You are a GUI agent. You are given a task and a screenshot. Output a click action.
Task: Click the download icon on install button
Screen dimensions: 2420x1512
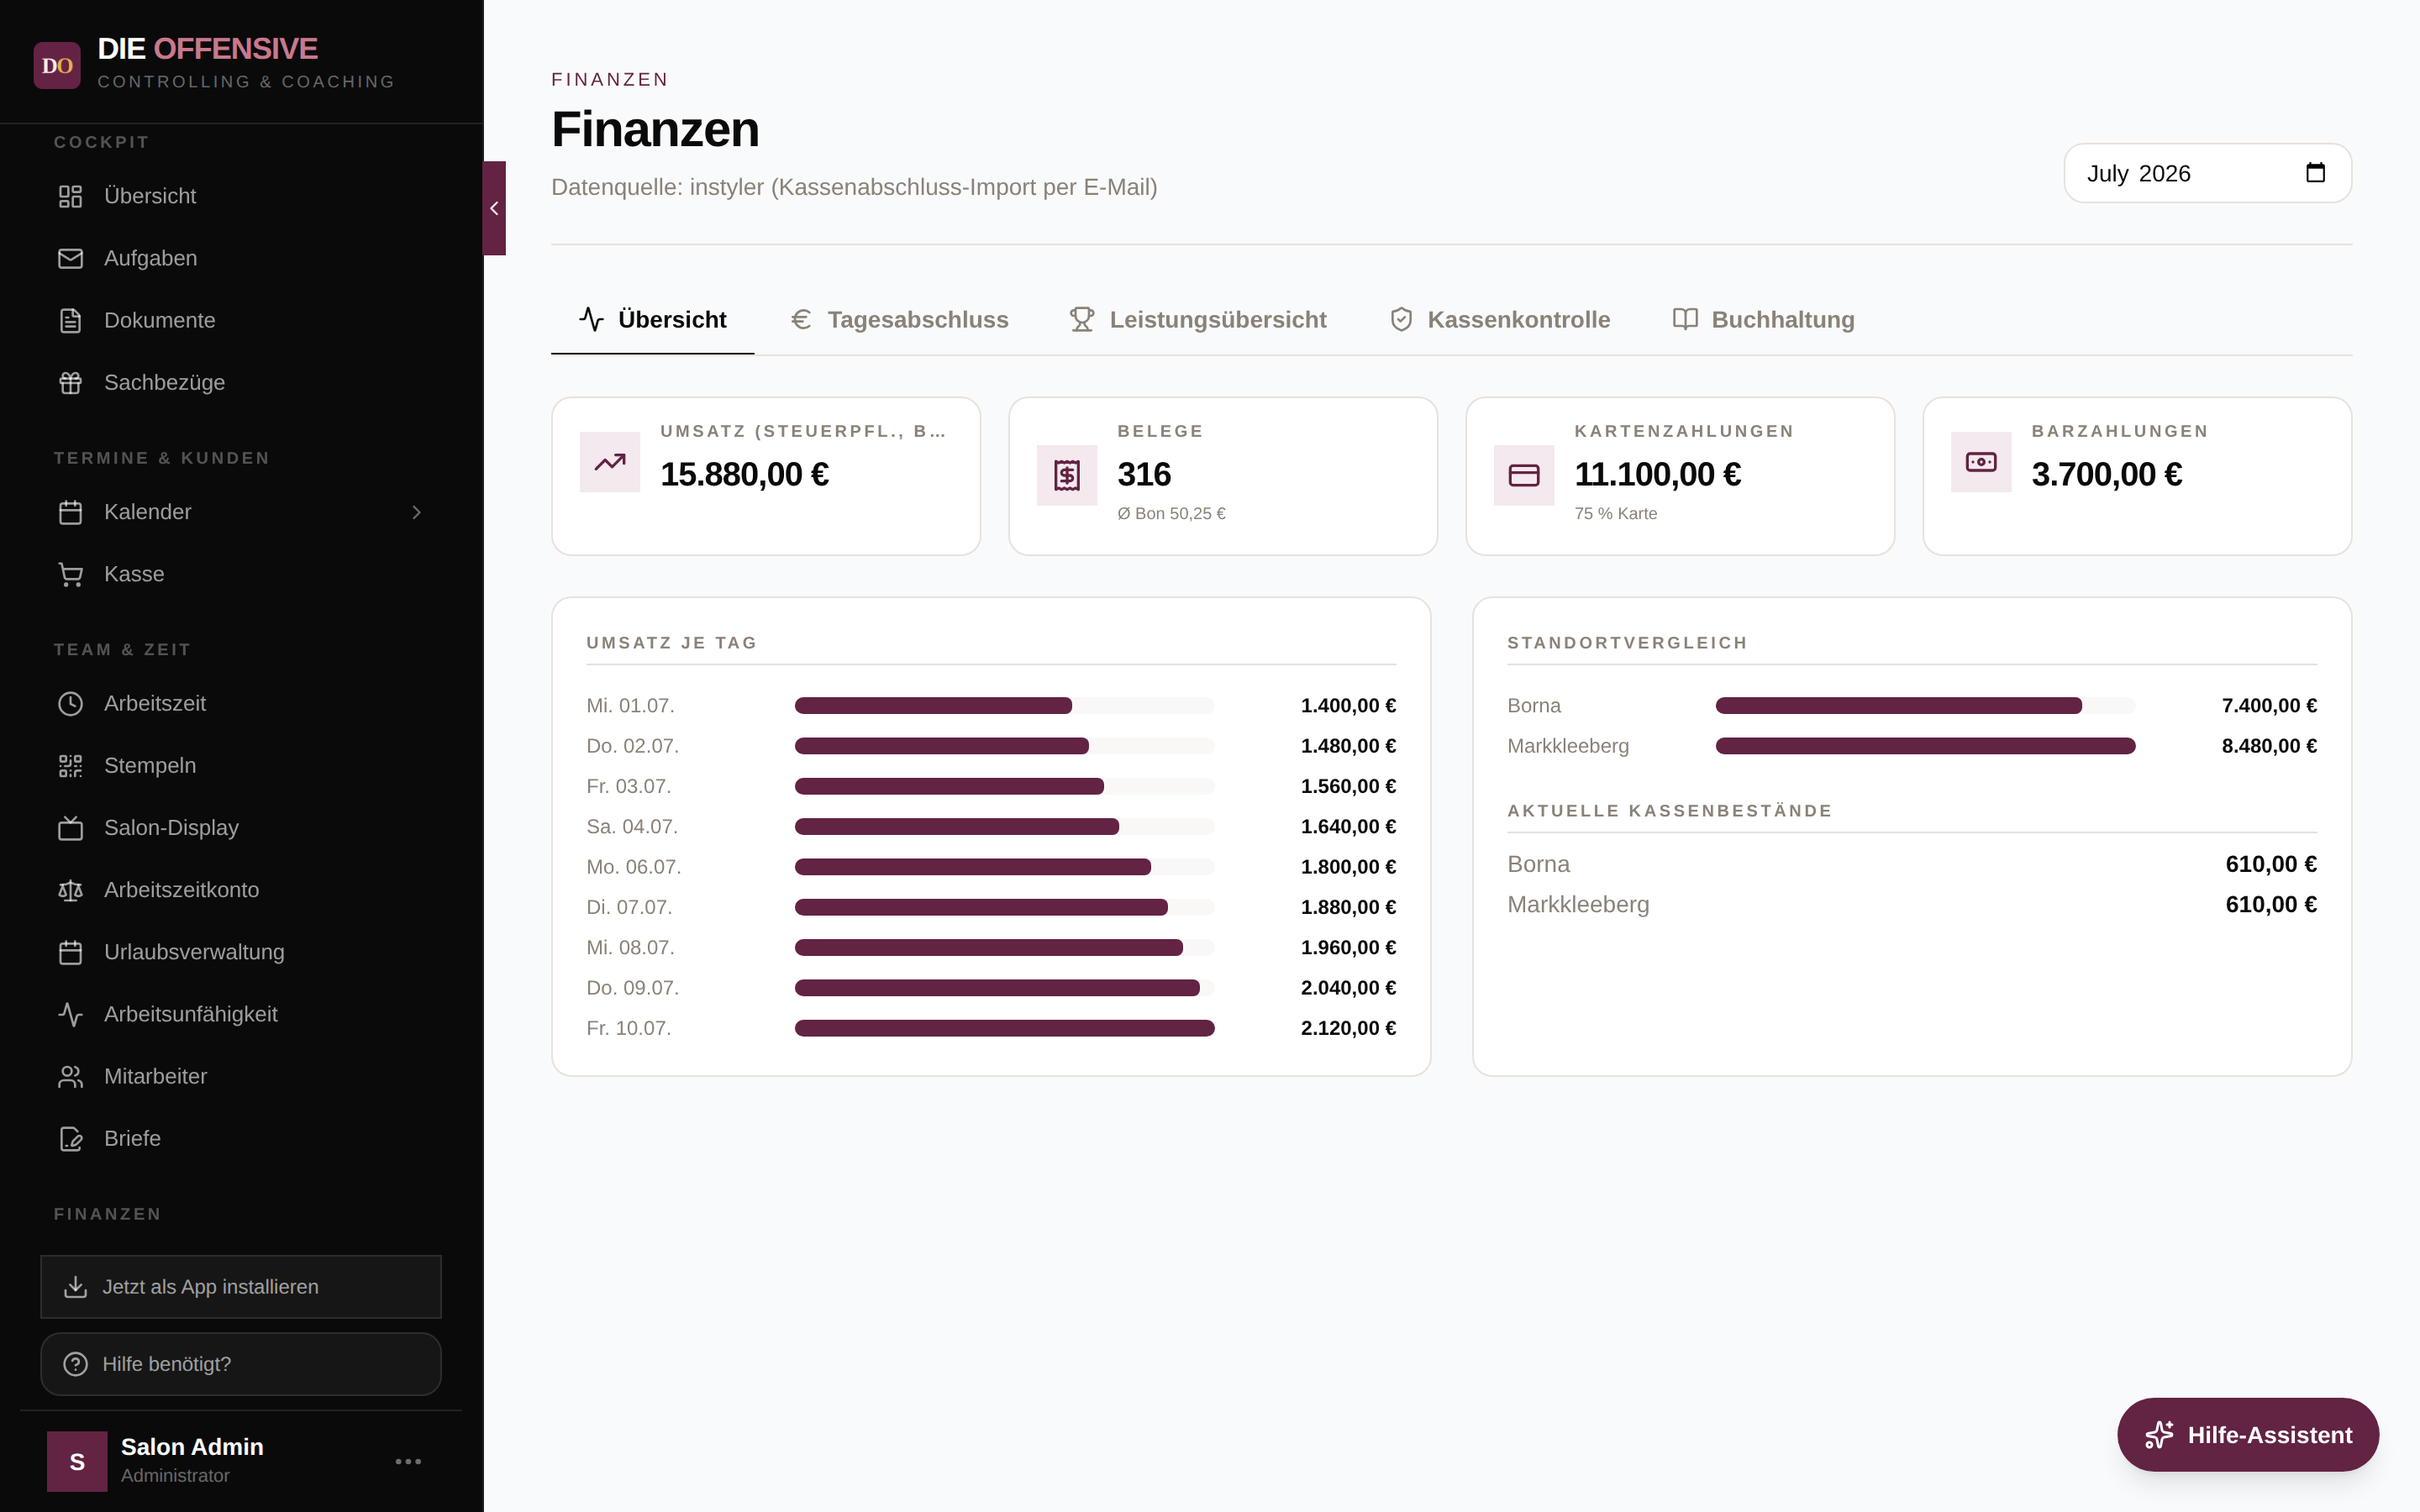point(75,1287)
